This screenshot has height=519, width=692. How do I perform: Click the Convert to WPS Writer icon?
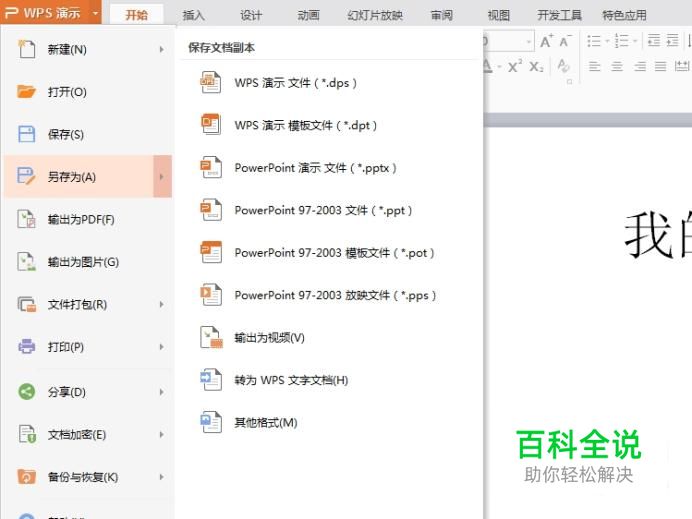tap(211, 380)
